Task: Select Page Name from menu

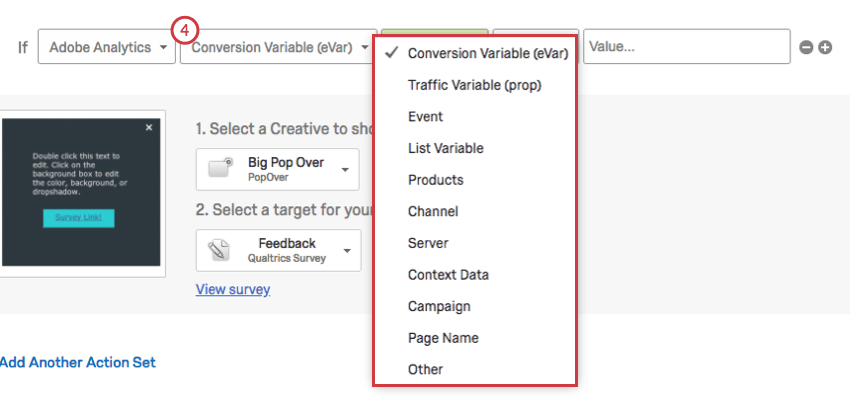Action: click(x=443, y=338)
